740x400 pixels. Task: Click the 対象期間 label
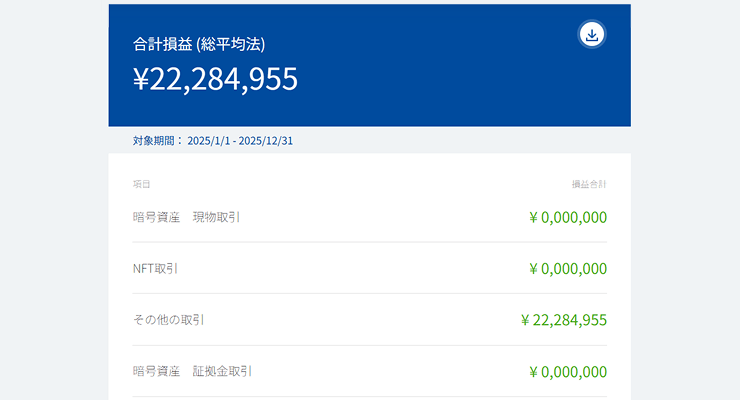click(155, 141)
